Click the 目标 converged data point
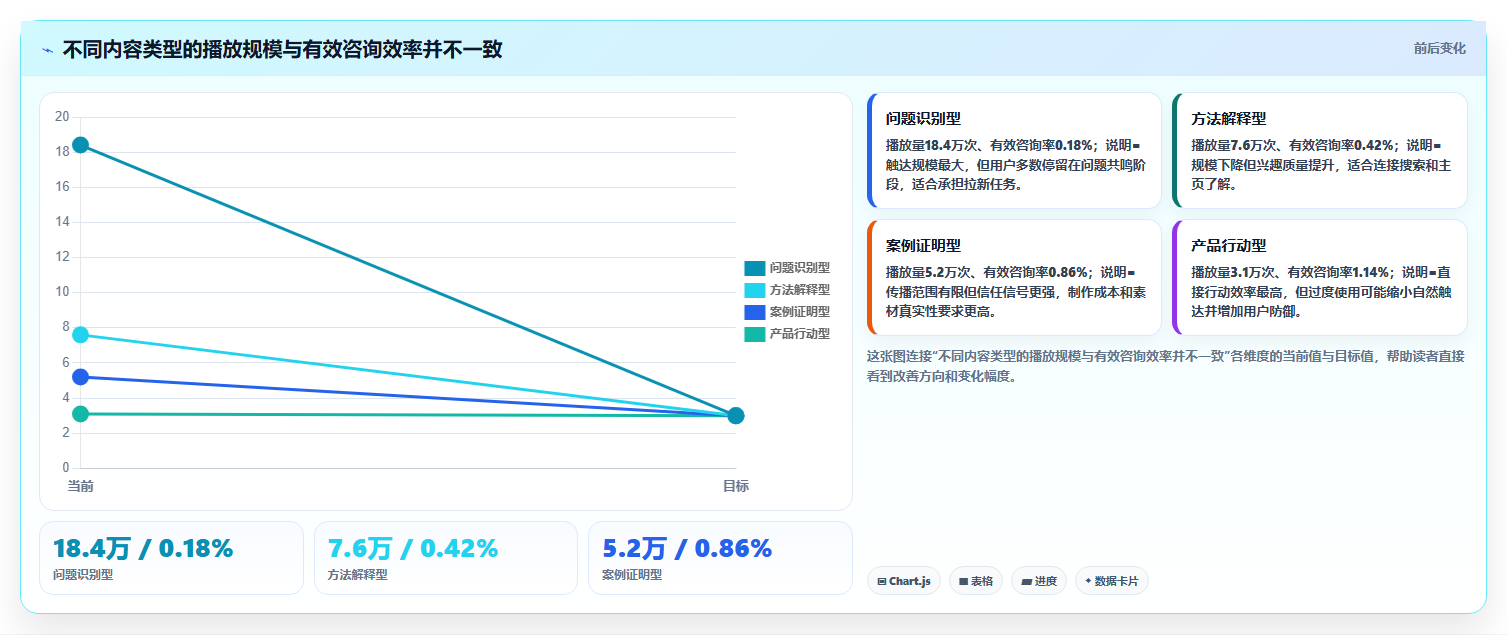1507x635 pixels. (x=736, y=415)
